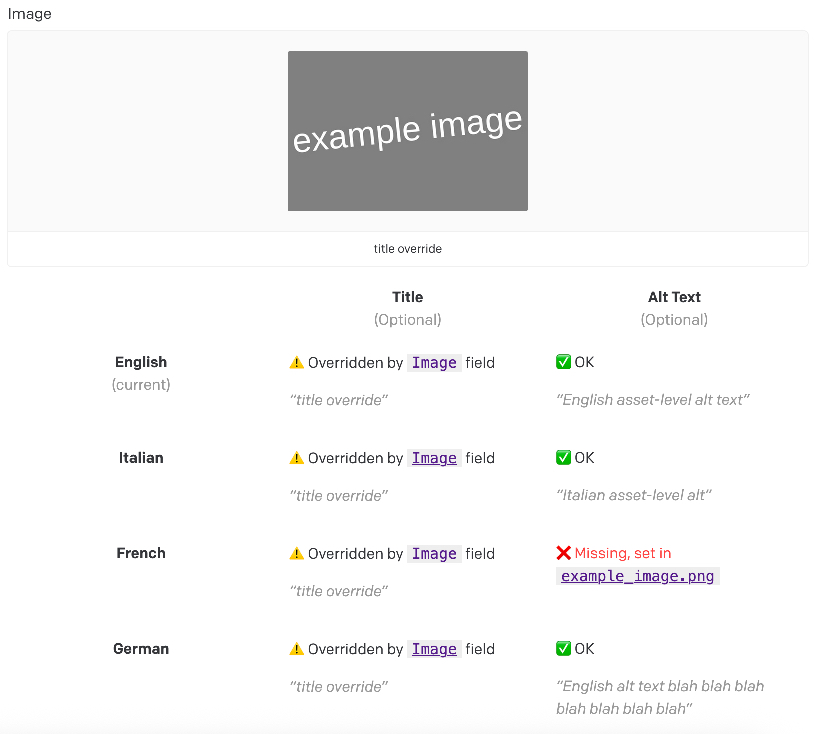Click the title override caption text

(407, 249)
